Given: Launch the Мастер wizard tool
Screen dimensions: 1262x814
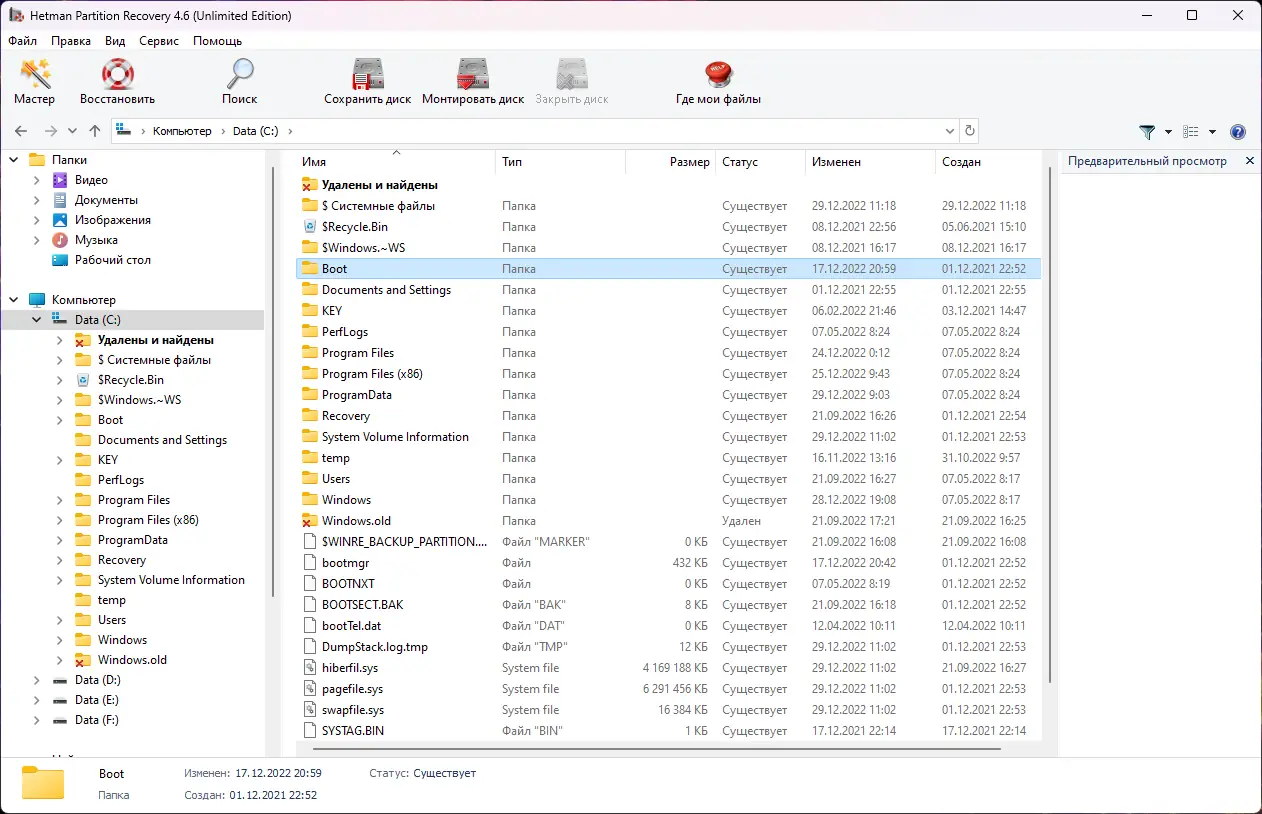Looking at the screenshot, I should (x=35, y=82).
